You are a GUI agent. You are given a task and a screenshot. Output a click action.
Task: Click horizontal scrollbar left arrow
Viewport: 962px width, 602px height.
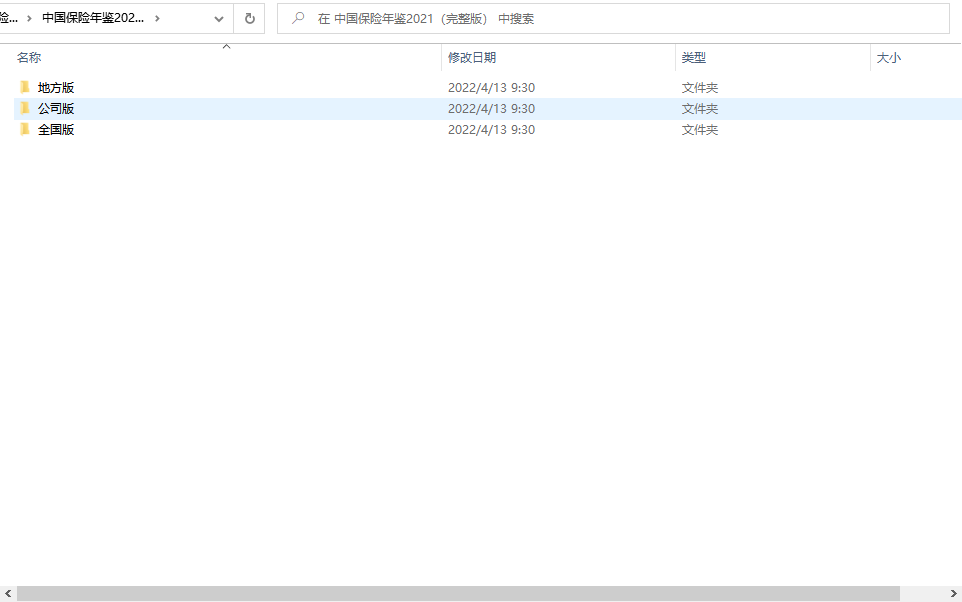click(x=8, y=593)
